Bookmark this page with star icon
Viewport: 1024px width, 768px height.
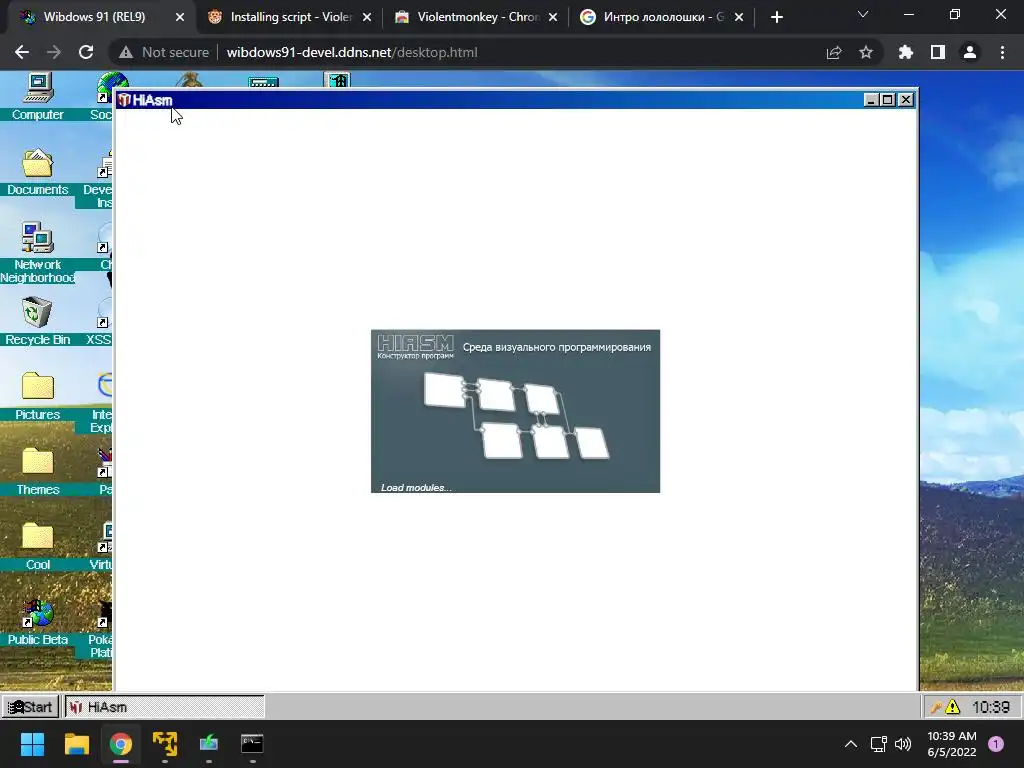click(x=866, y=52)
